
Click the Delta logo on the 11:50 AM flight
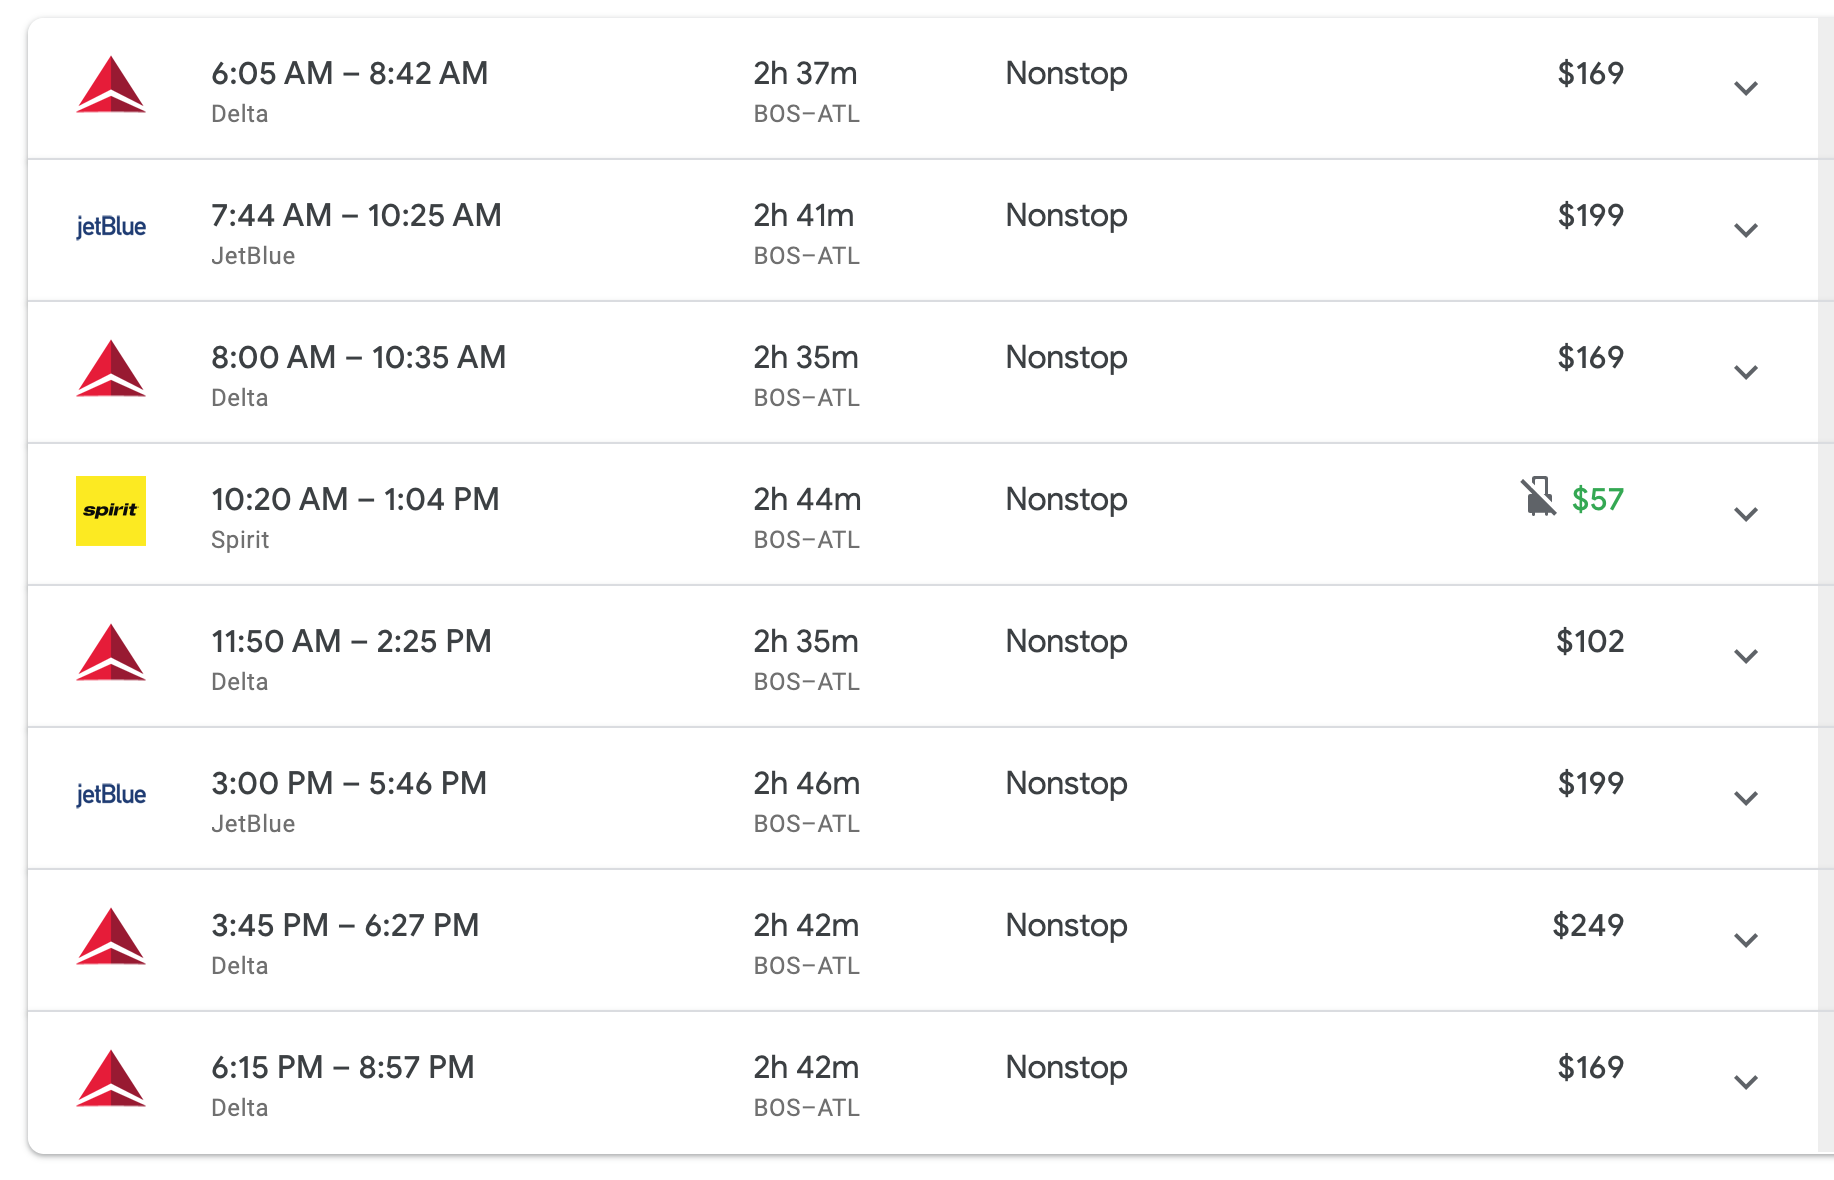coord(111,653)
